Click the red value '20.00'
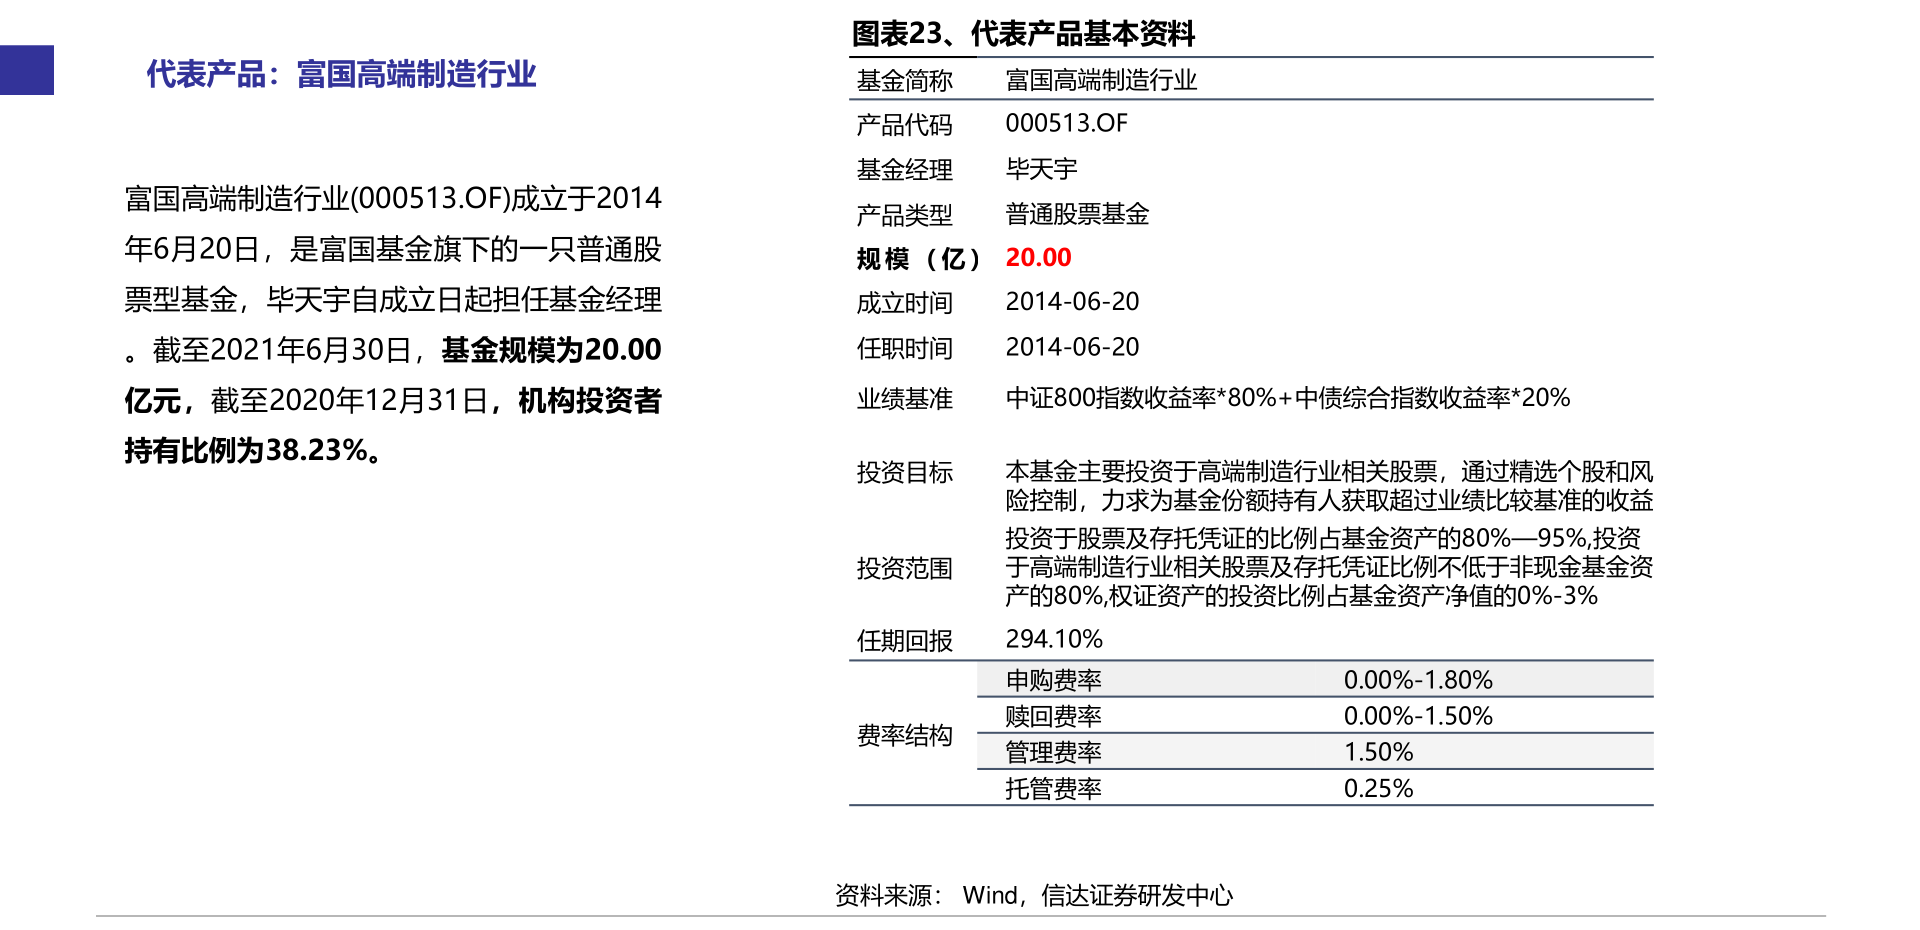 pyautogui.click(x=1038, y=257)
